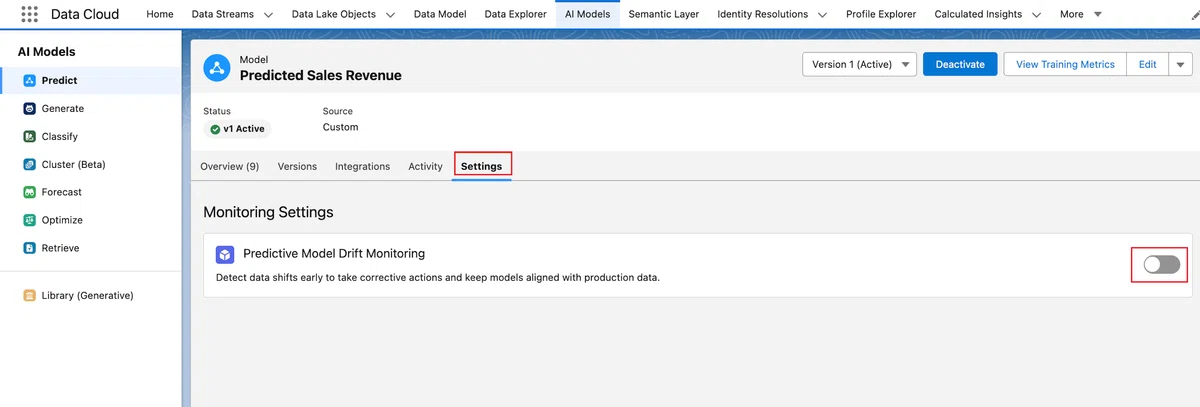Select Retrieve in AI Models sidebar
This screenshot has width=1200, height=407.
coord(91,248)
